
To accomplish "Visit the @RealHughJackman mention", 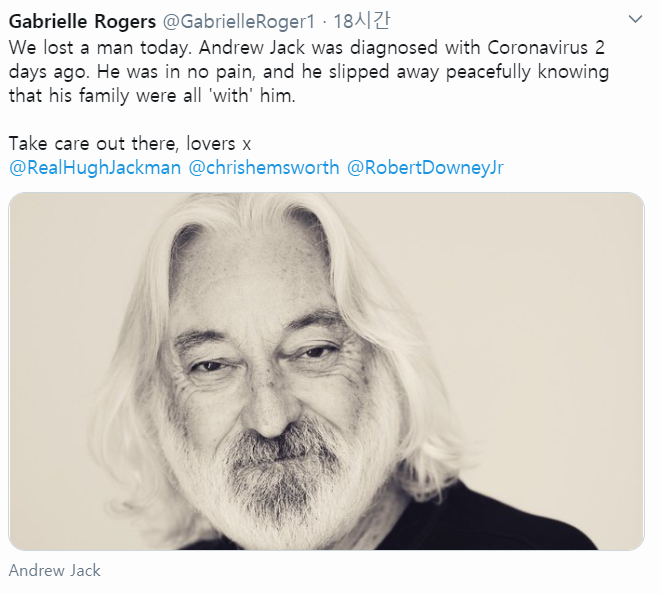I will click(x=95, y=168).
